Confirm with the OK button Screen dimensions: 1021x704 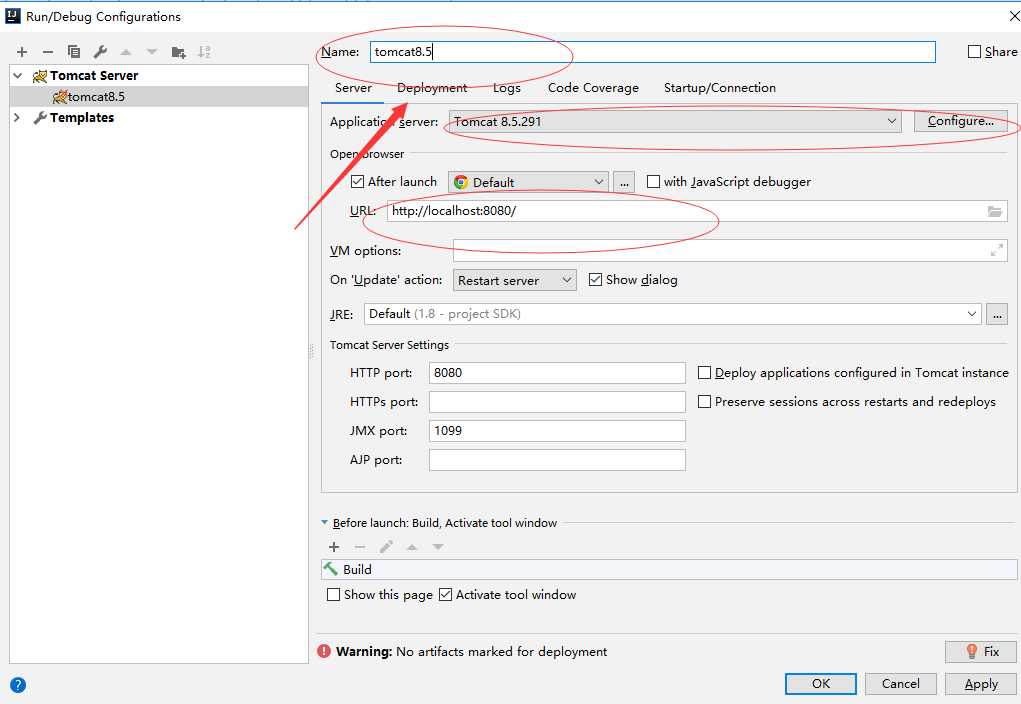[820, 684]
